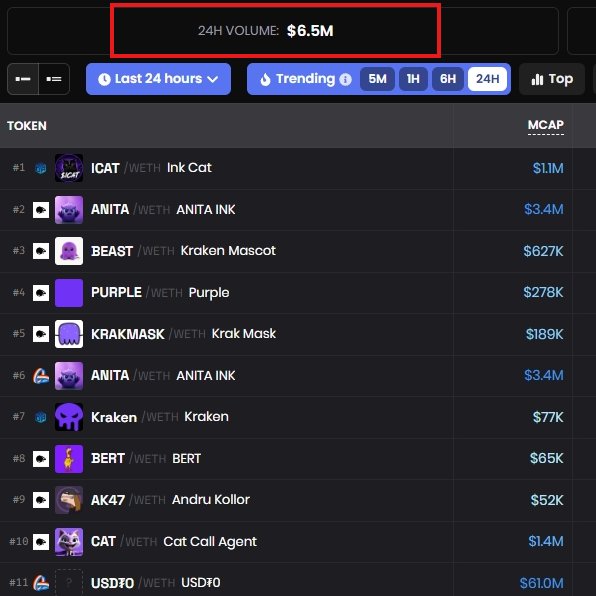Click the CAT Cat Call Agent logo
The width and height of the screenshot is (596, 596).
coord(69,542)
